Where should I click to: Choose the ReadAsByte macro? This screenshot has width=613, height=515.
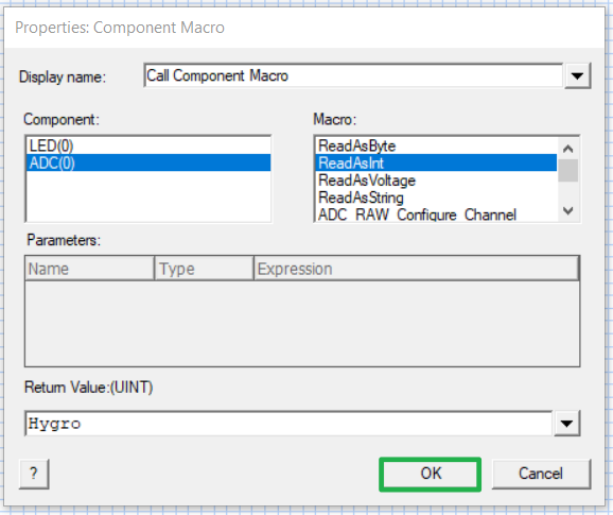[x=357, y=146]
